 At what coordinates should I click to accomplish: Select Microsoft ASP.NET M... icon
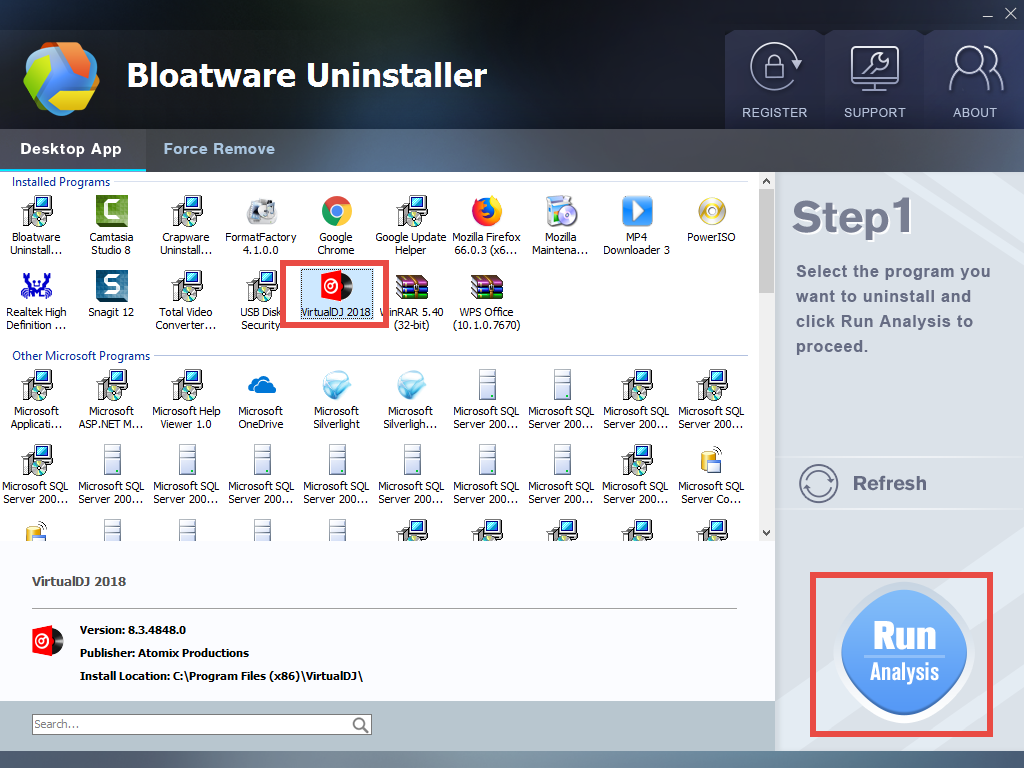[x=112, y=385]
